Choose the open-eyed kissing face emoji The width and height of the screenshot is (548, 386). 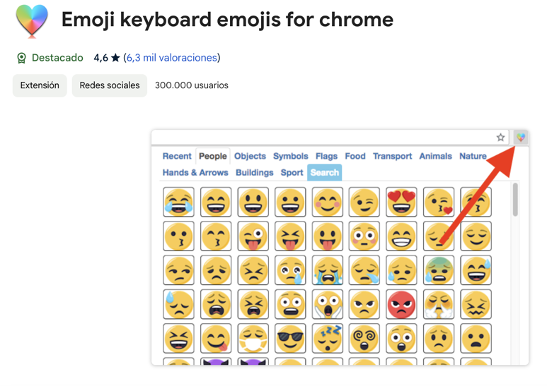(x=179, y=236)
